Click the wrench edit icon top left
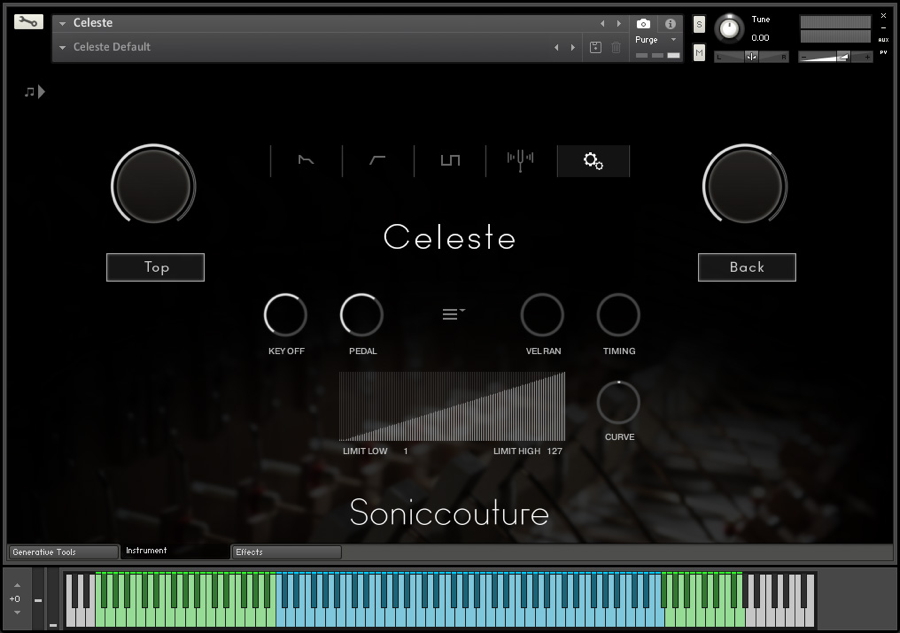 point(27,22)
